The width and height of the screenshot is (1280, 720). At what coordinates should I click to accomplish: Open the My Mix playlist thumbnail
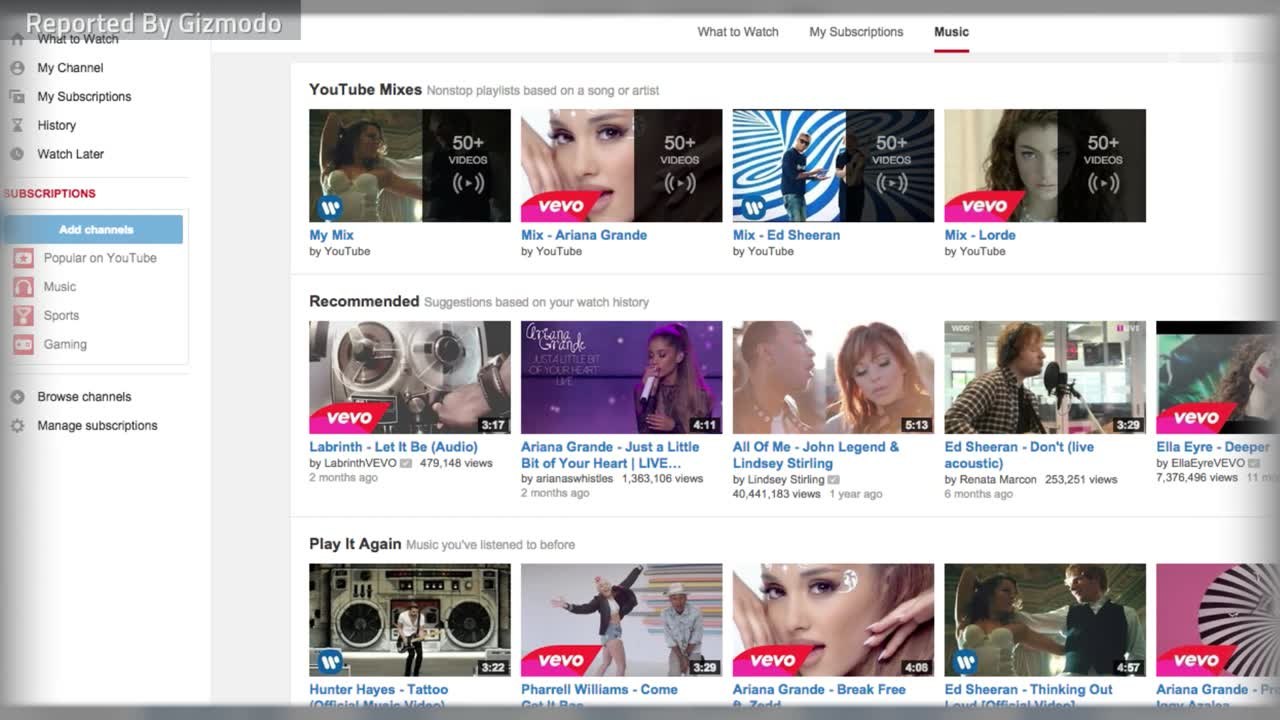pyautogui.click(x=410, y=166)
